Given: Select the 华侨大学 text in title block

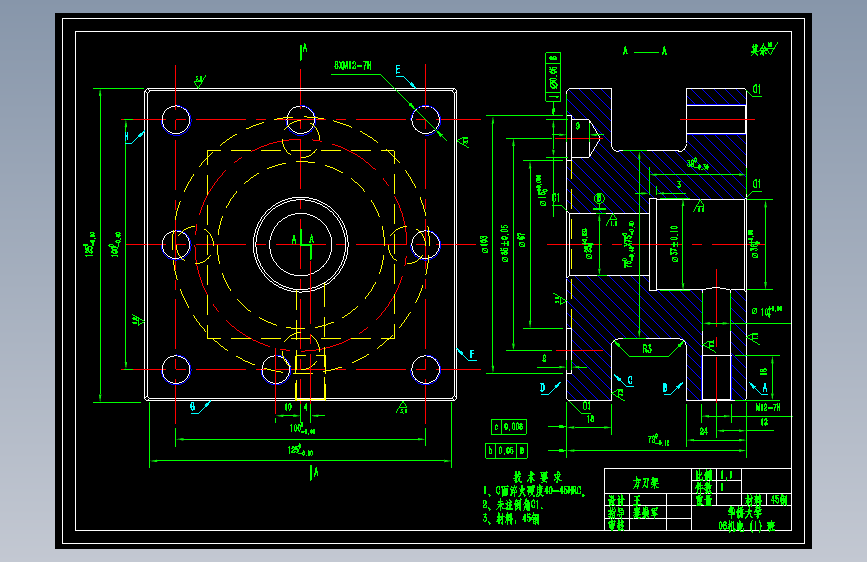Looking at the screenshot, I should [x=744, y=513].
